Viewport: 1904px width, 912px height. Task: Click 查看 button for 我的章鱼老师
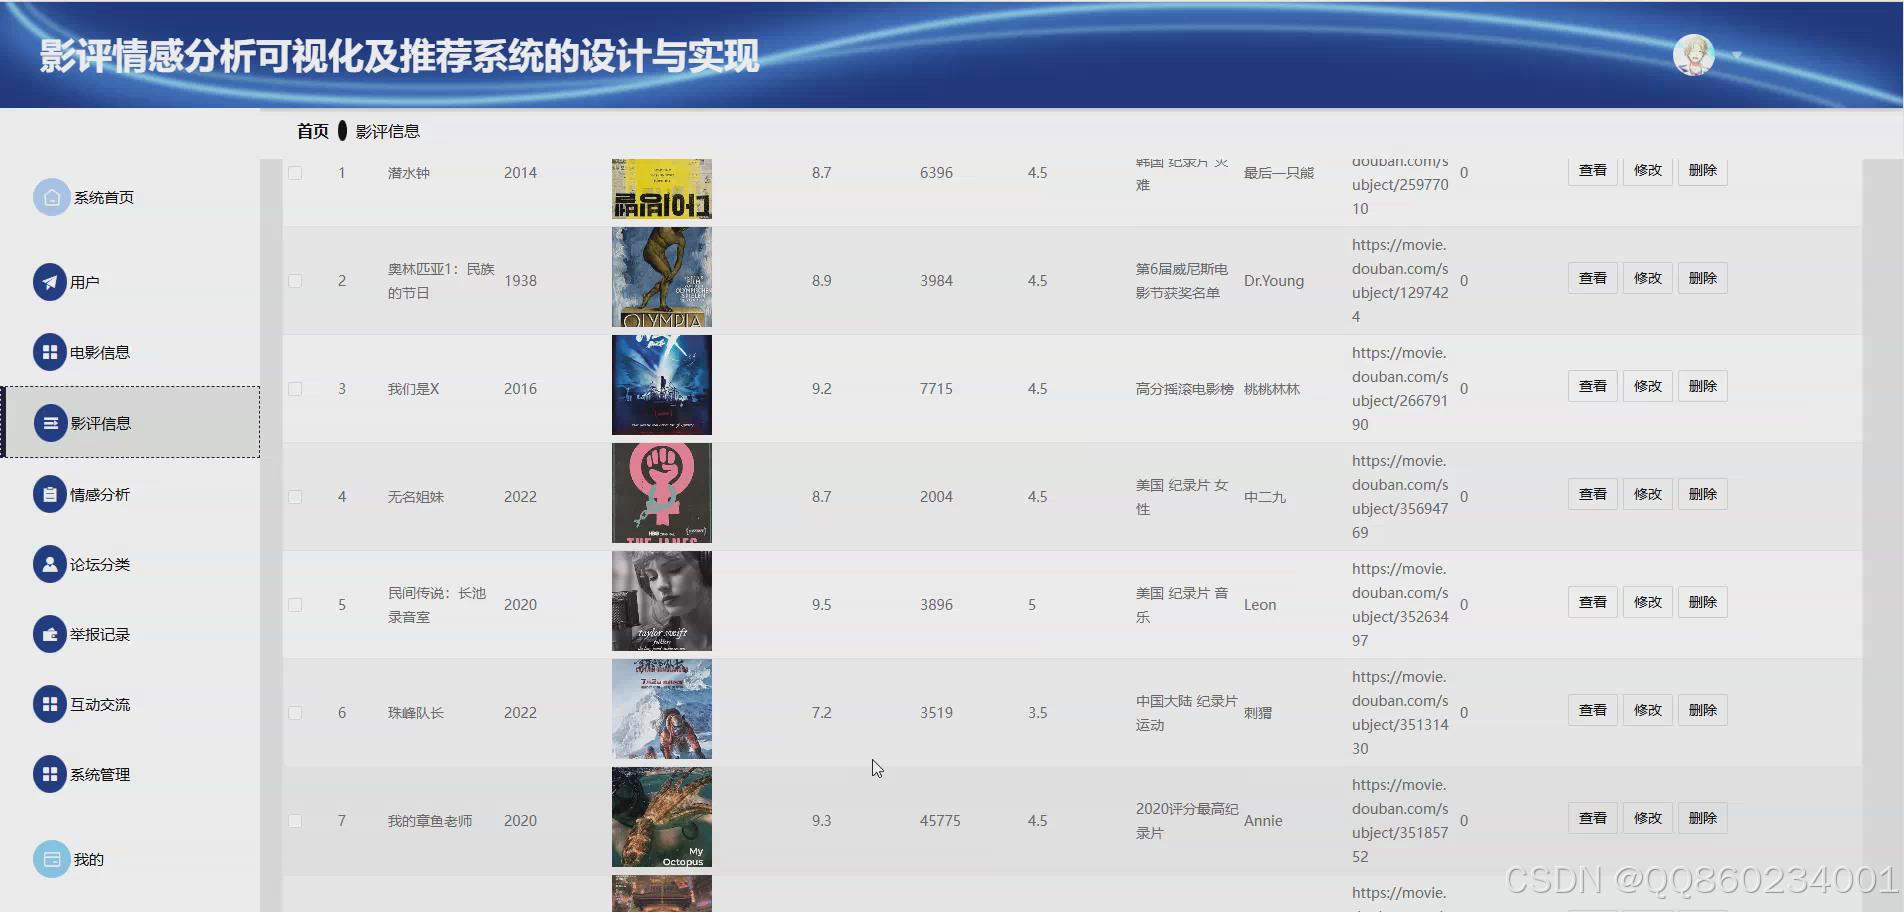[1593, 818]
